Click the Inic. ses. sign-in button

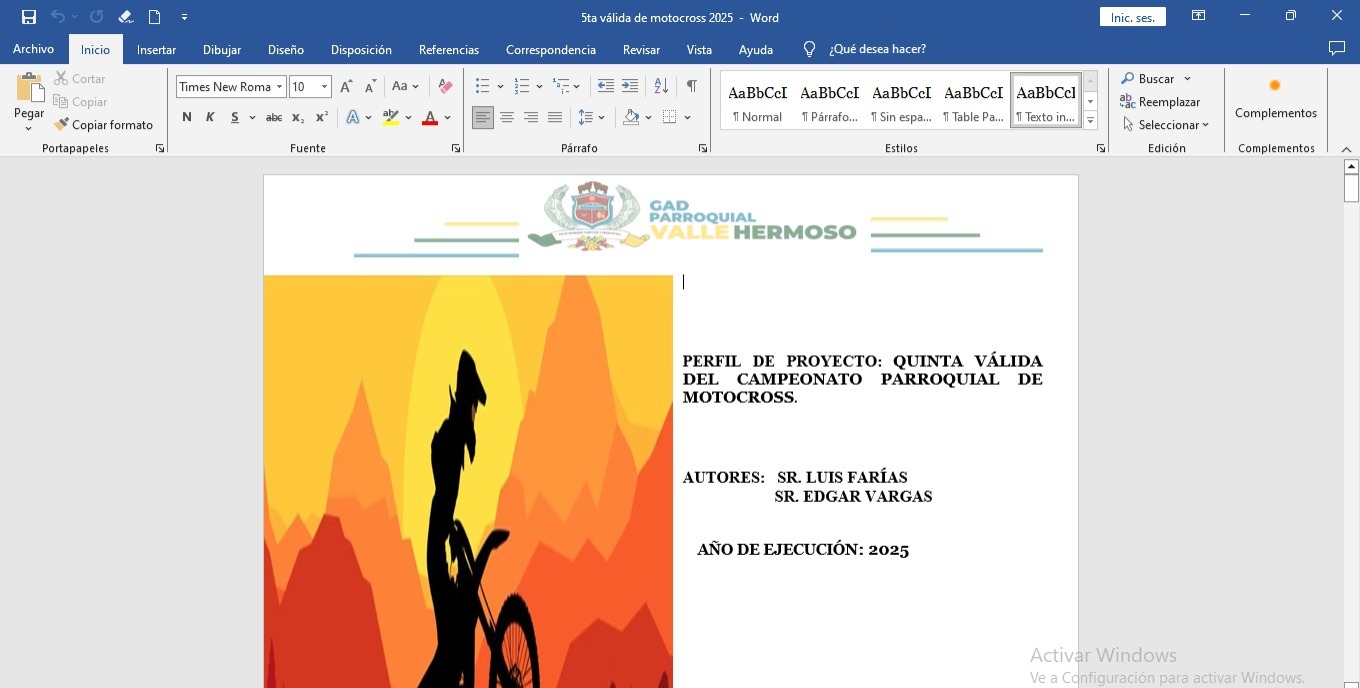tap(1132, 17)
